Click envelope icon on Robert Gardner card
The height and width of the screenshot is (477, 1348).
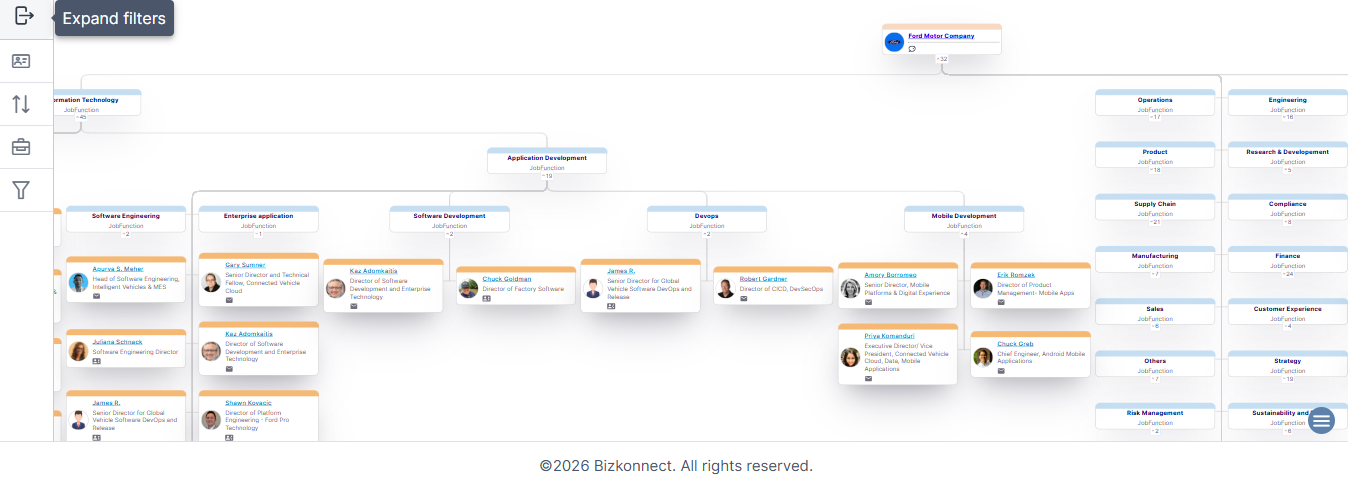pos(744,298)
